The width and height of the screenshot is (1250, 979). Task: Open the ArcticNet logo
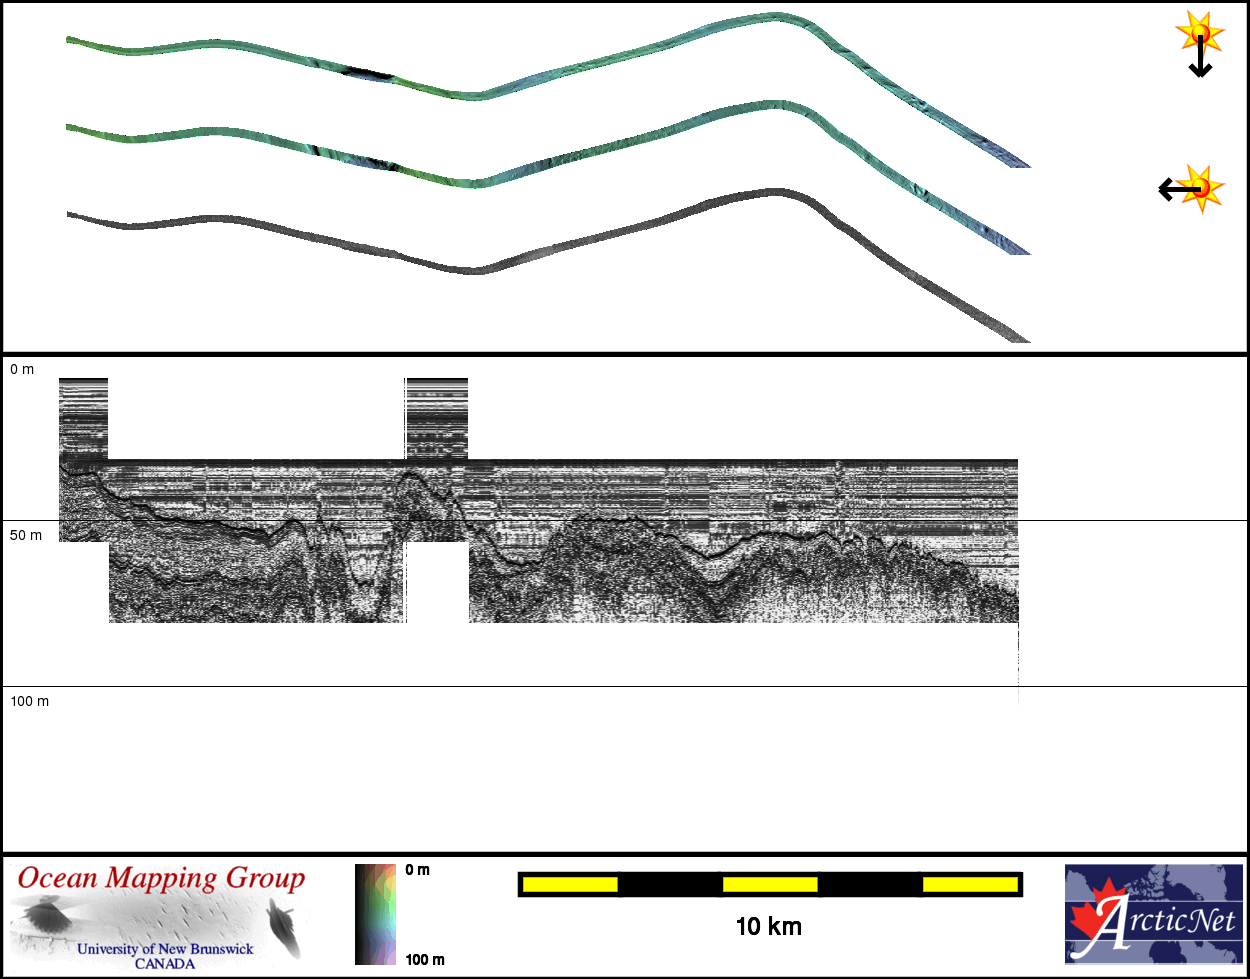[1152, 913]
